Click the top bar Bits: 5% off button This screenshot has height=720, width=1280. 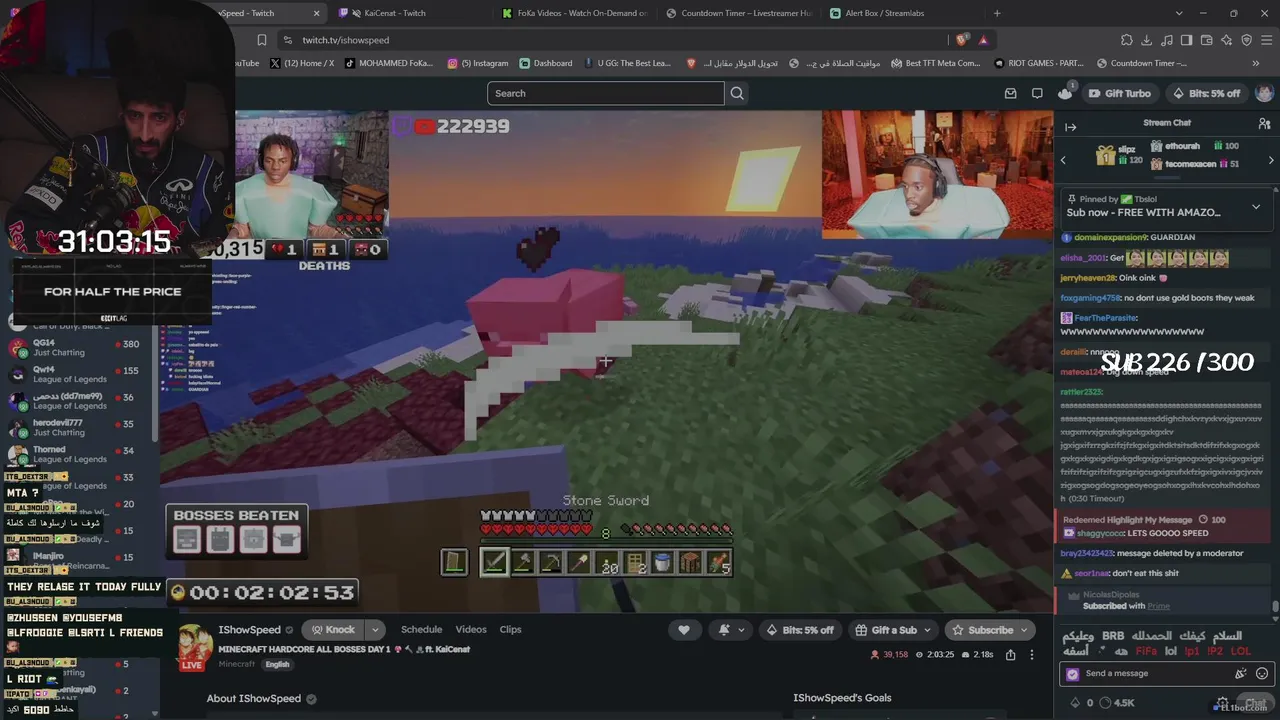[x=1205, y=93]
